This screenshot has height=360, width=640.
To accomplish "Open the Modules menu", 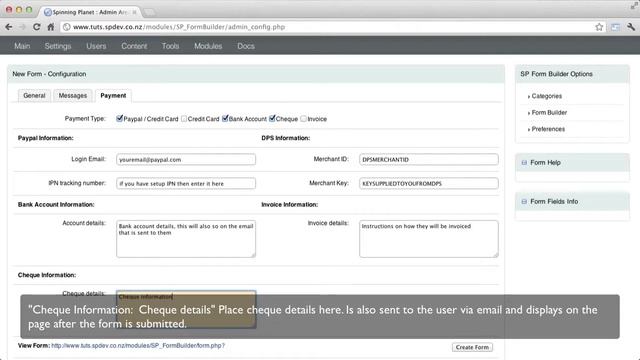I will 208,46.
